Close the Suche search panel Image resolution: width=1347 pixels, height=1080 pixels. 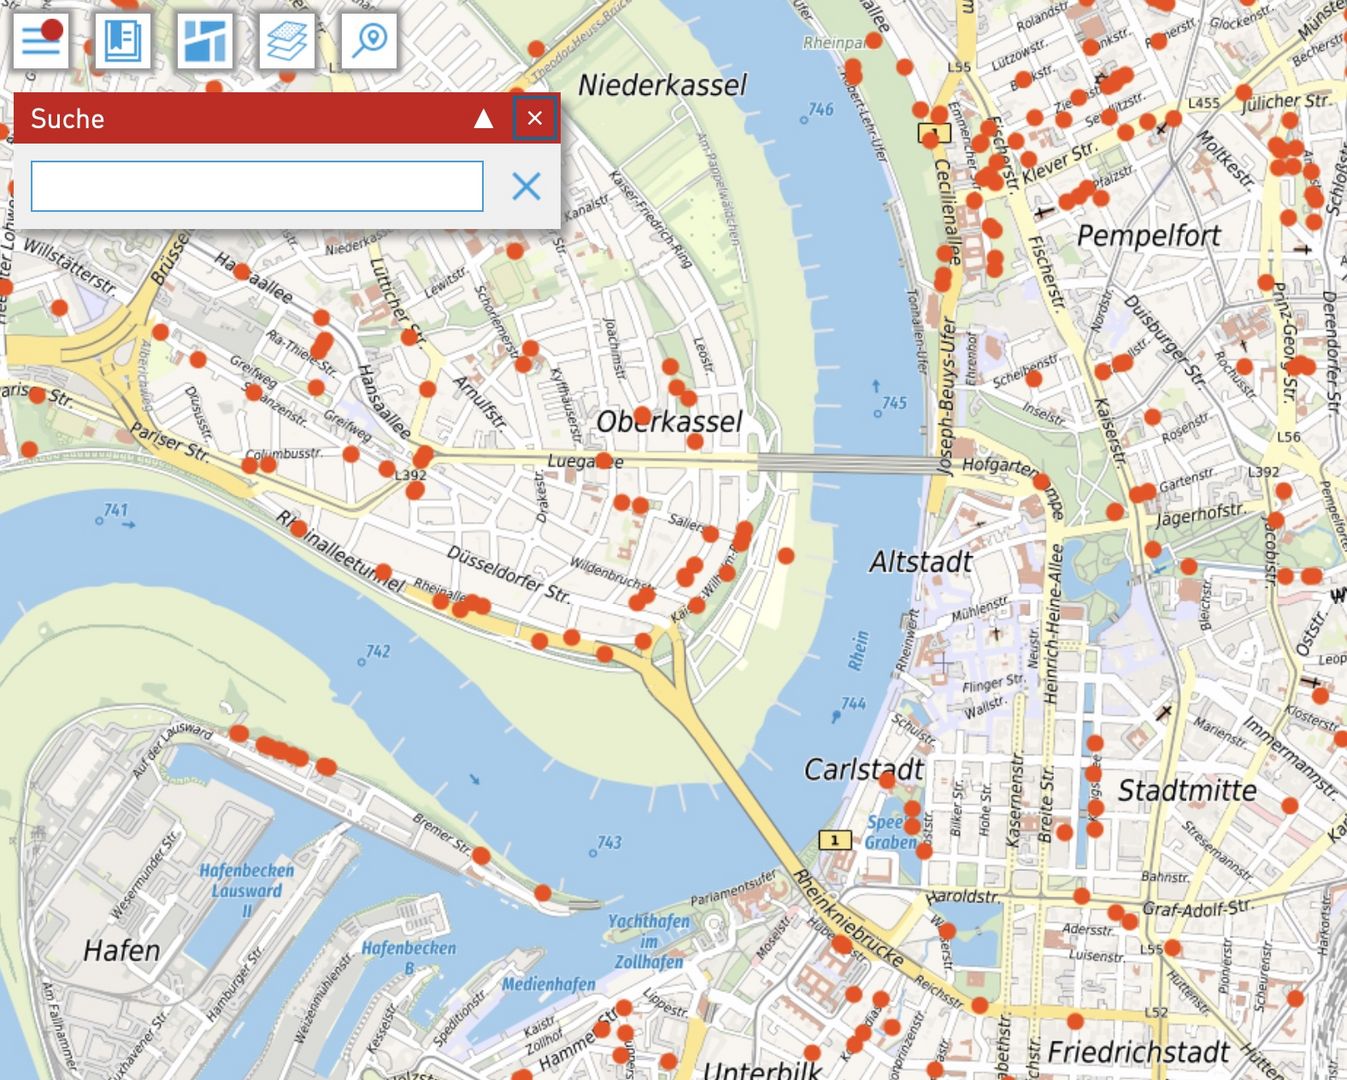(x=535, y=118)
